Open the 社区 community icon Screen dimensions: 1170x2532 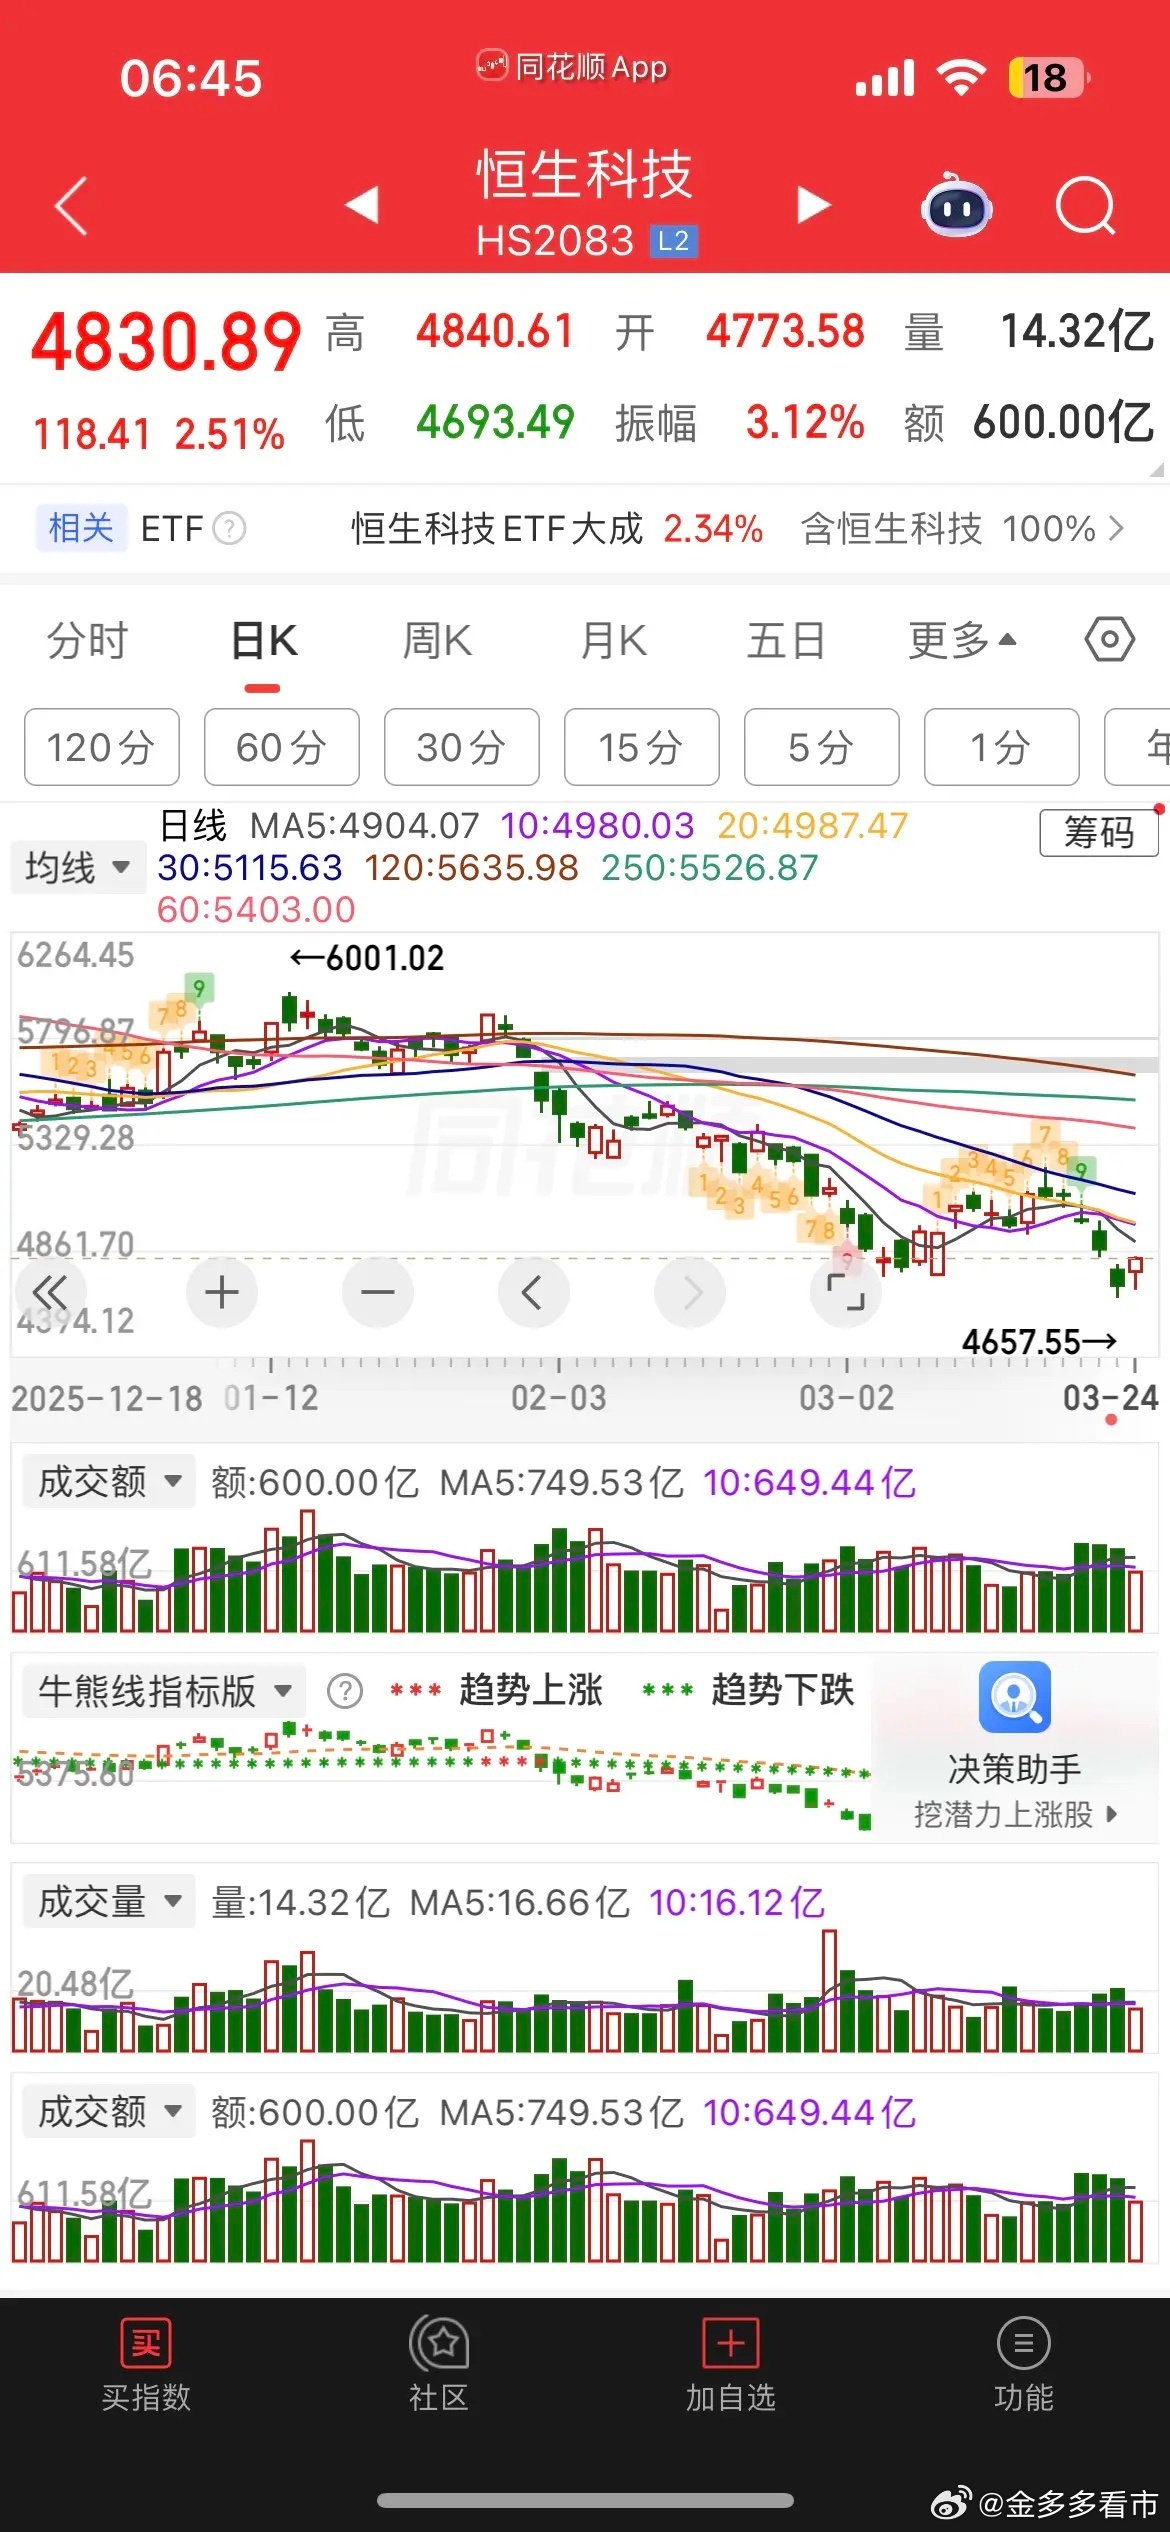438,2342
